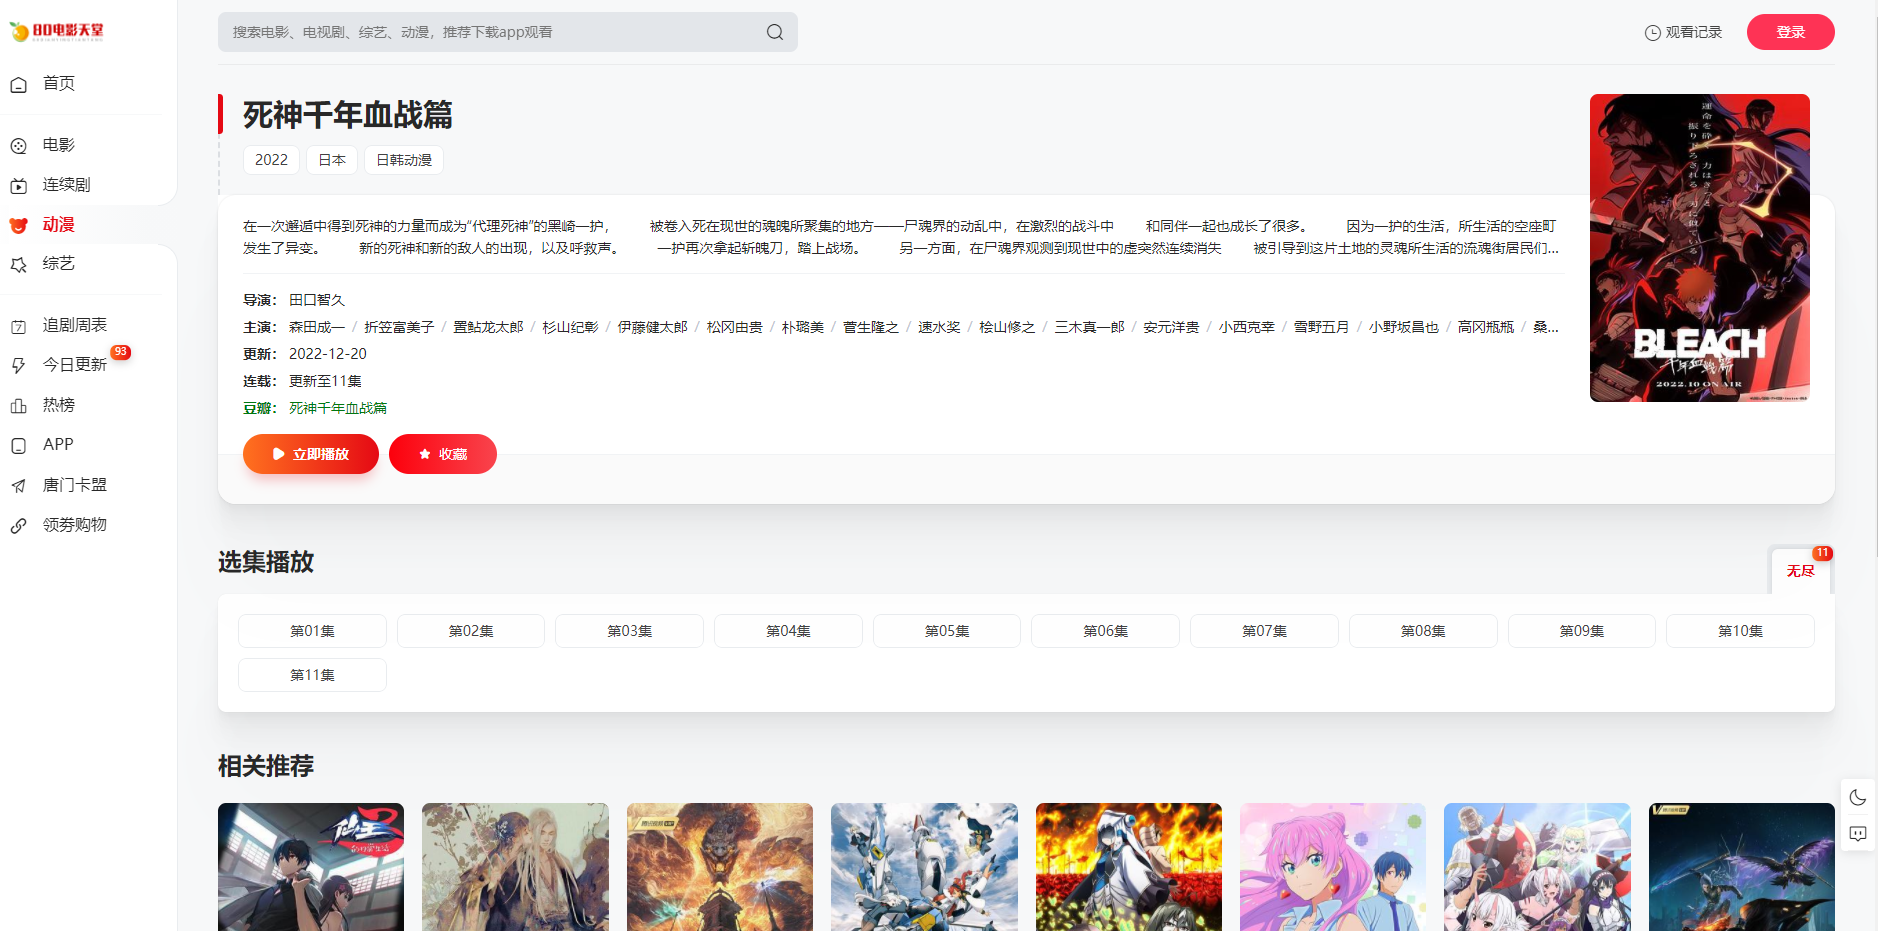Click director name 田口智久
The width and height of the screenshot is (1878, 931).
coord(317,300)
